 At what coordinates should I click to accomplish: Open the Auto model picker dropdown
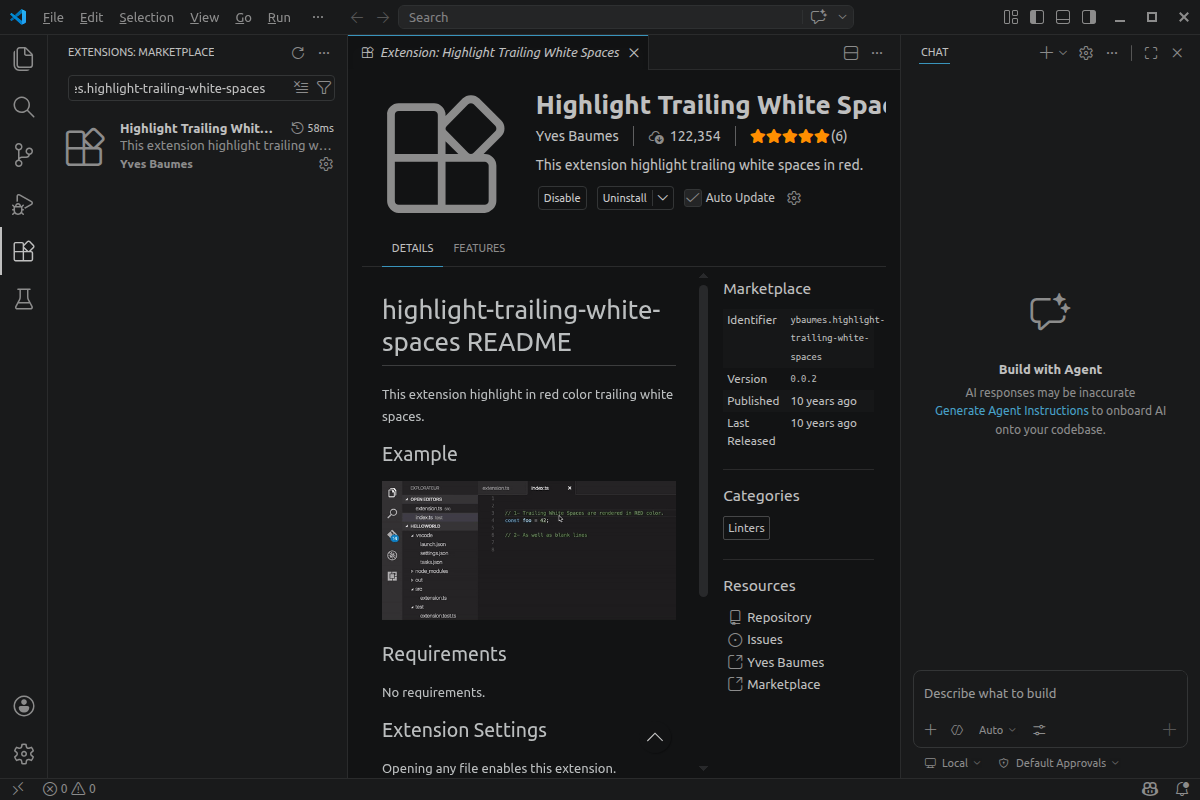pos(997,730)
